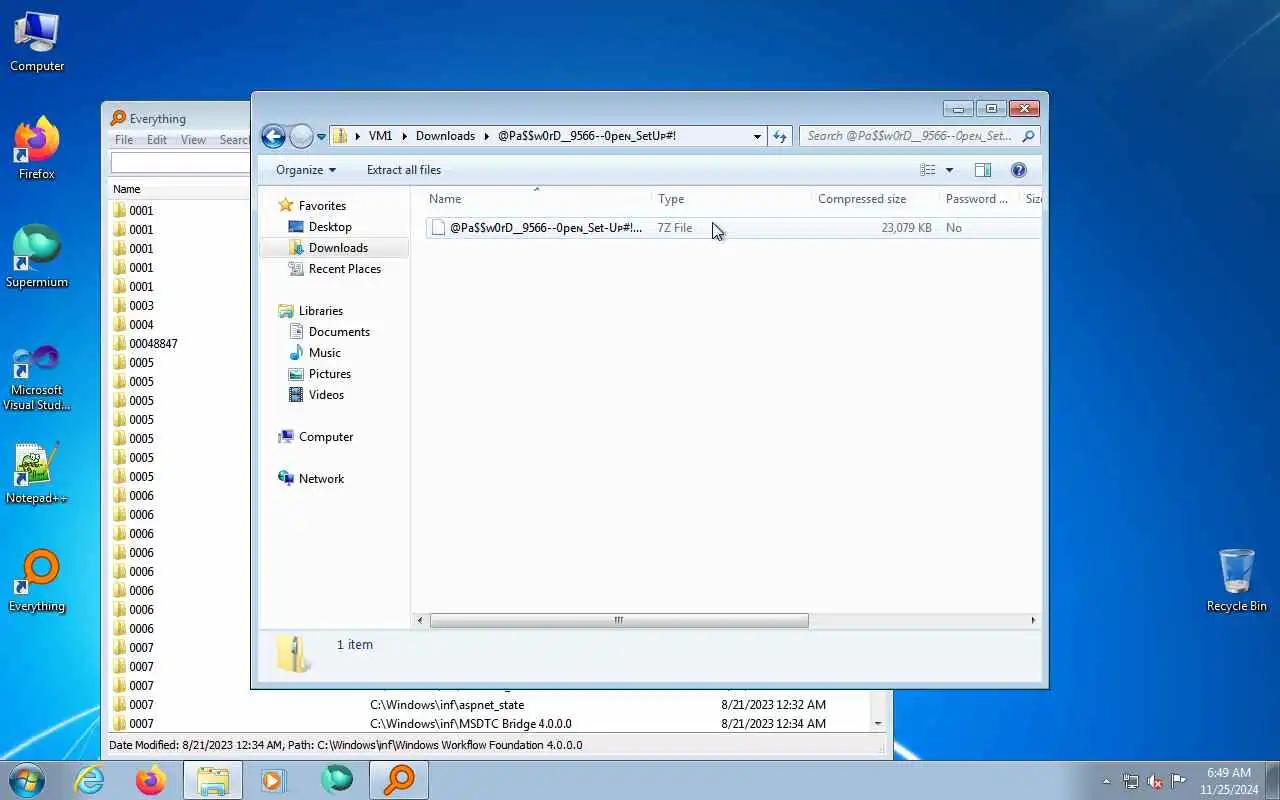
Task: Sort by the Name column in Explorer
Action: 537,199
